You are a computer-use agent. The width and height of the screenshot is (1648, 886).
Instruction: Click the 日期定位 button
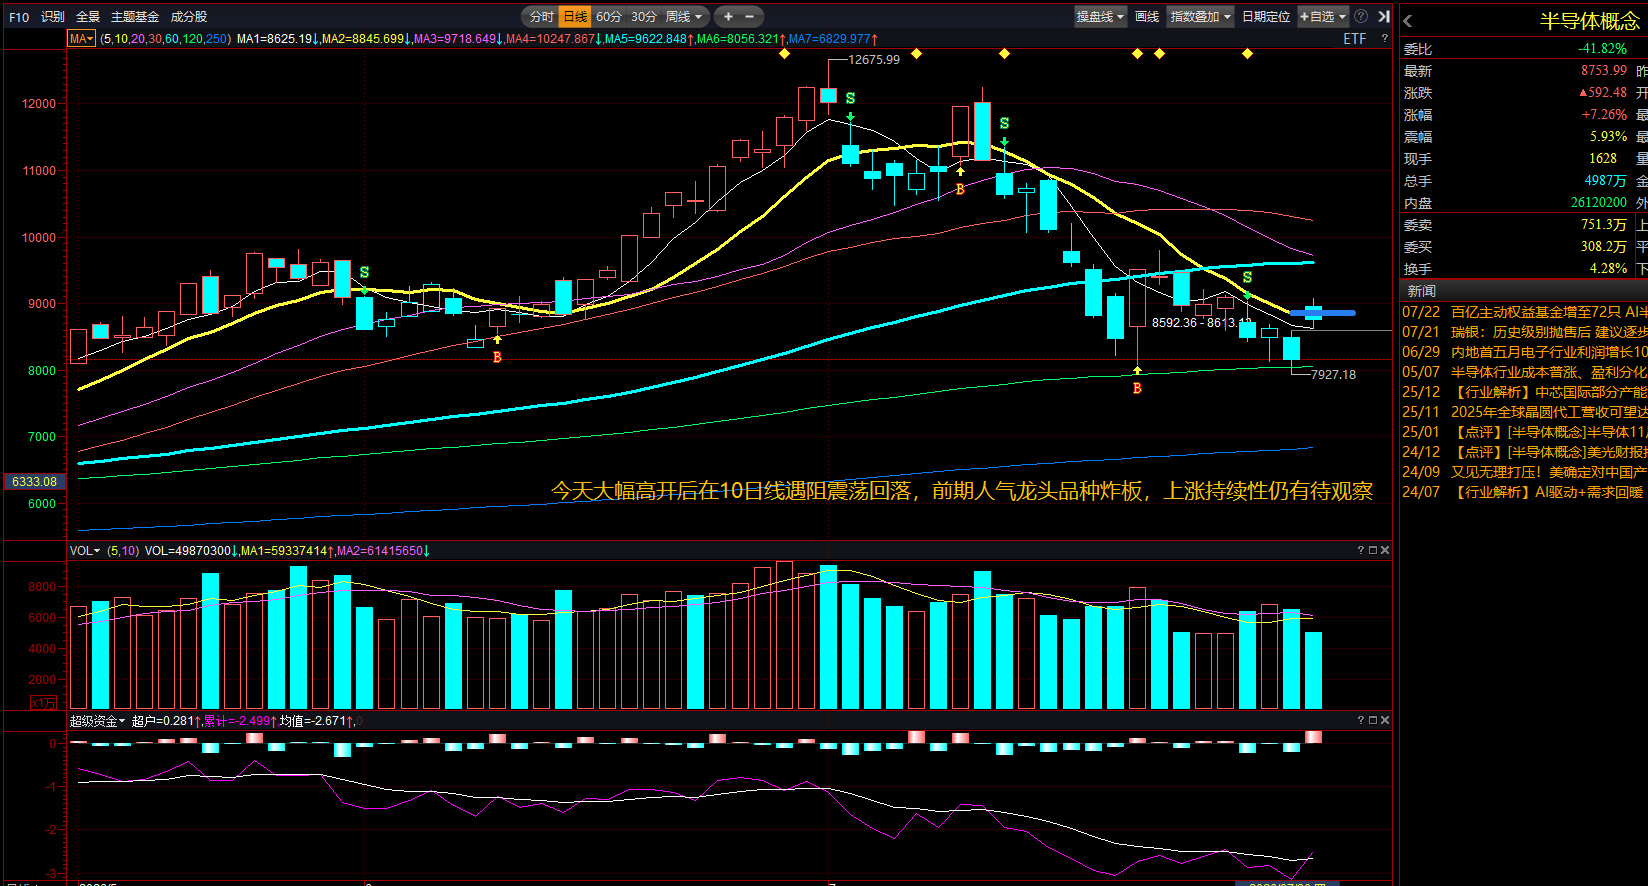coord(1266,16)
